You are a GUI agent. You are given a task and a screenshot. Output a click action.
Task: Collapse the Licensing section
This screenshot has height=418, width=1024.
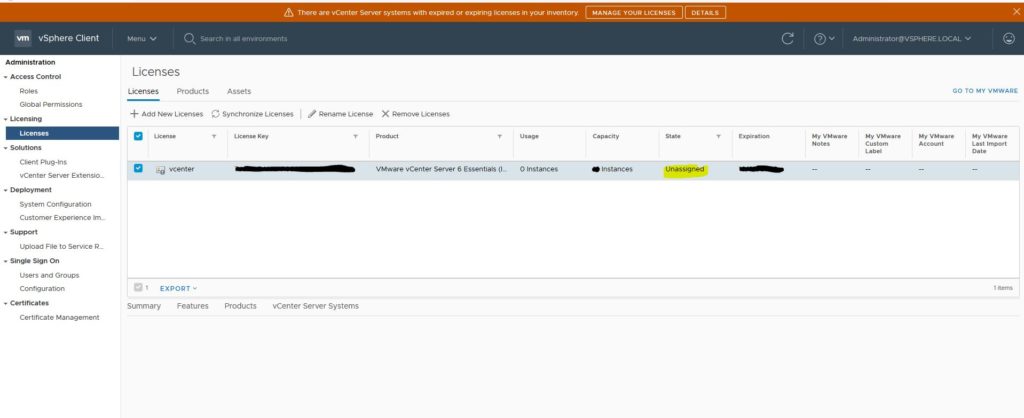pos(5,120)
